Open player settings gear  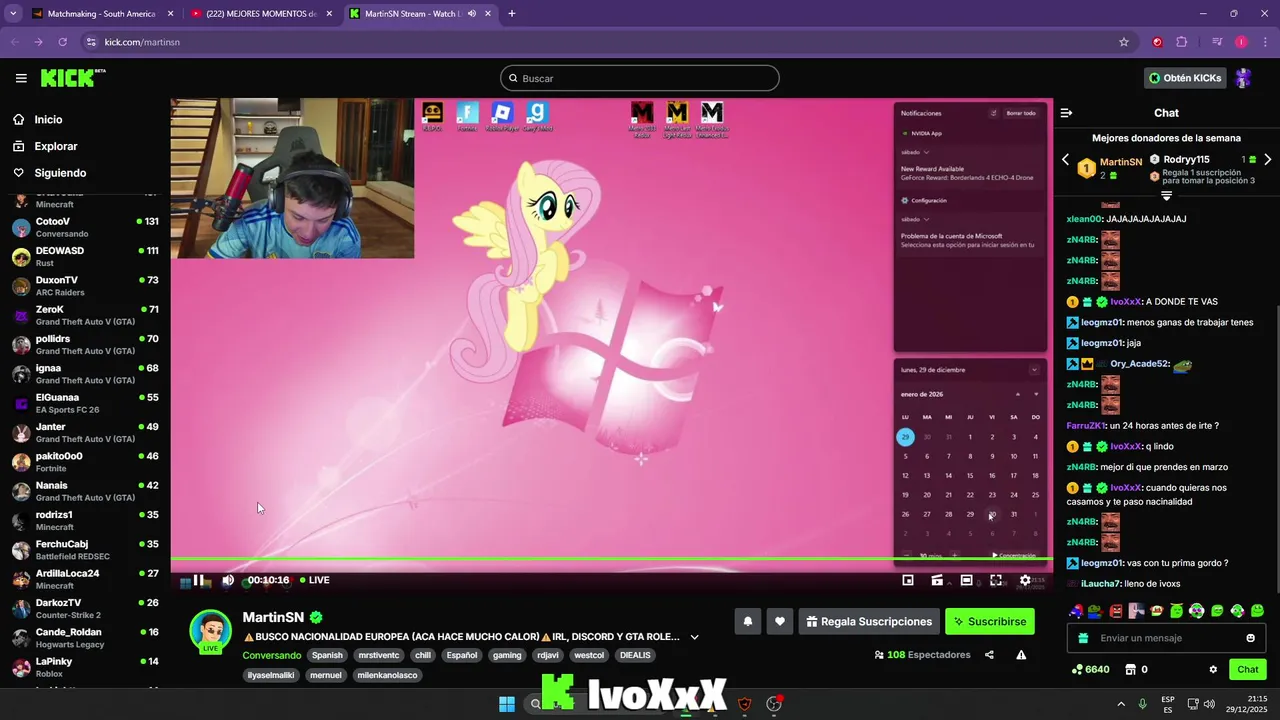[1025, 580]
